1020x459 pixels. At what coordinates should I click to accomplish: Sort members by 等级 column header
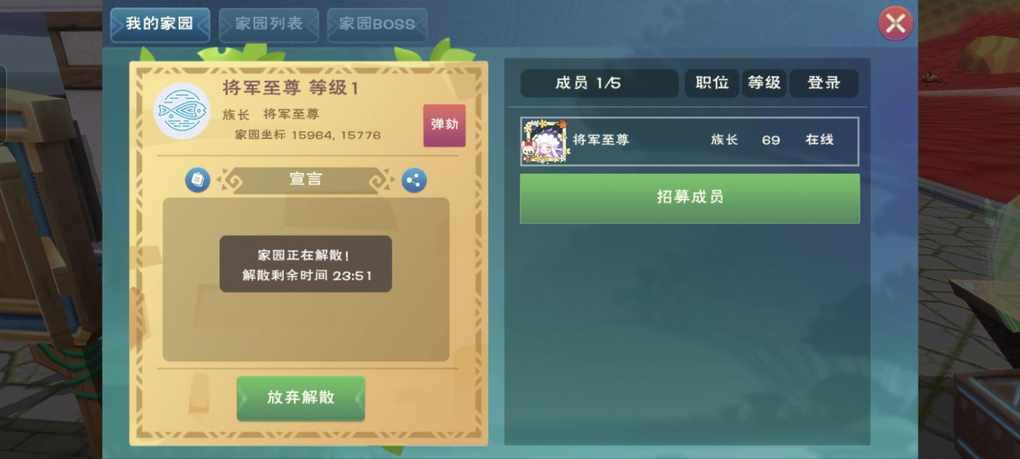coord(764,83)
